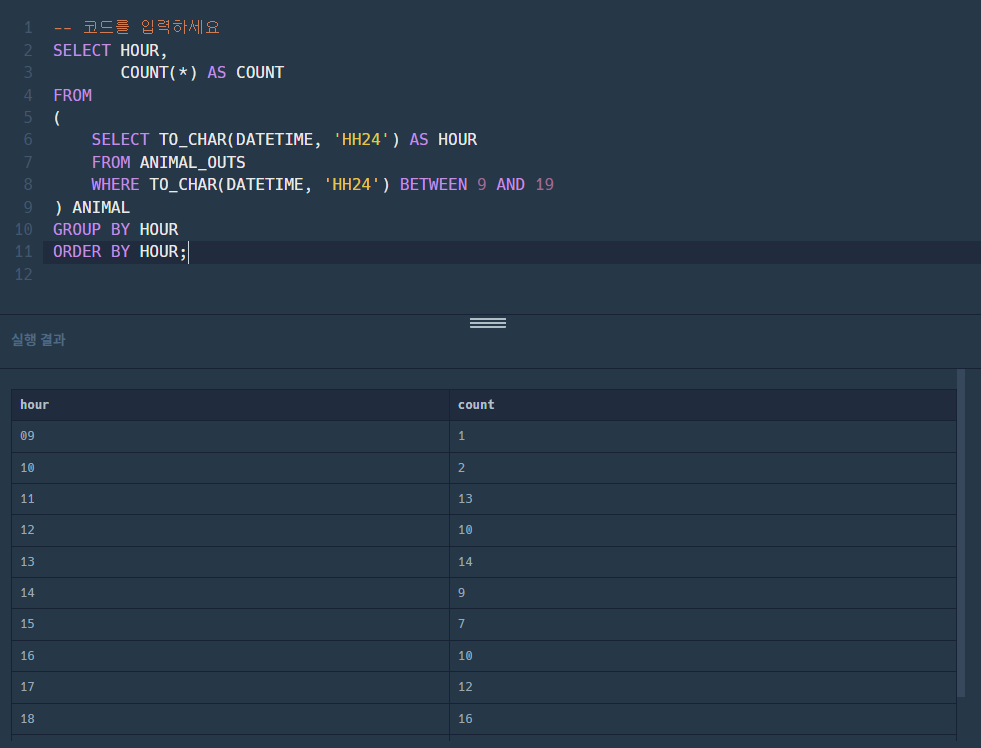Click the count cell '12' in the hour 17 row
The width and height of the screenshot is (981, 748).
point(703,687)
